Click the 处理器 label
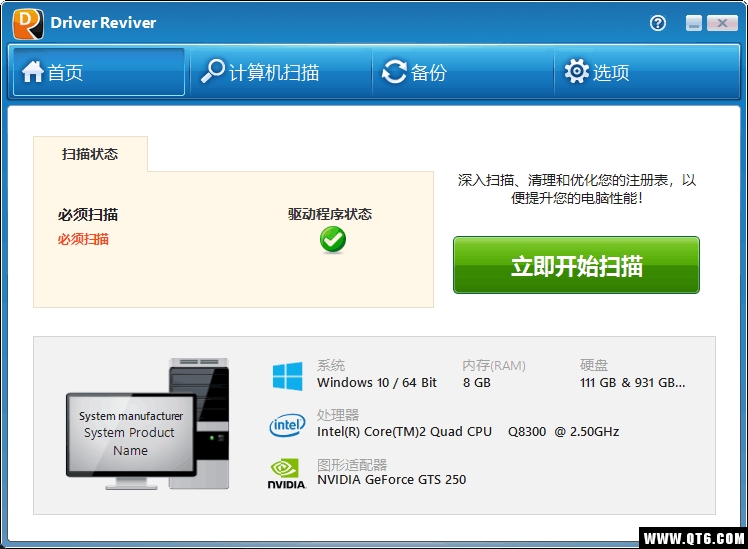Viewport: 748px width, 549px height. (338, 414)
